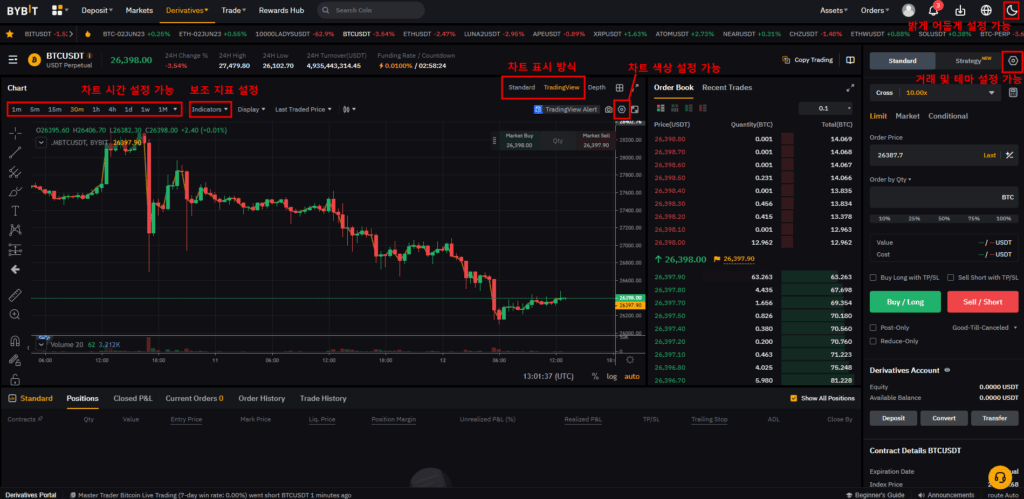Image resolution: width=1024 pixels, height=499 pixels.
Task: Toggle auto scale on chart
Action: [x=632, y=376]
